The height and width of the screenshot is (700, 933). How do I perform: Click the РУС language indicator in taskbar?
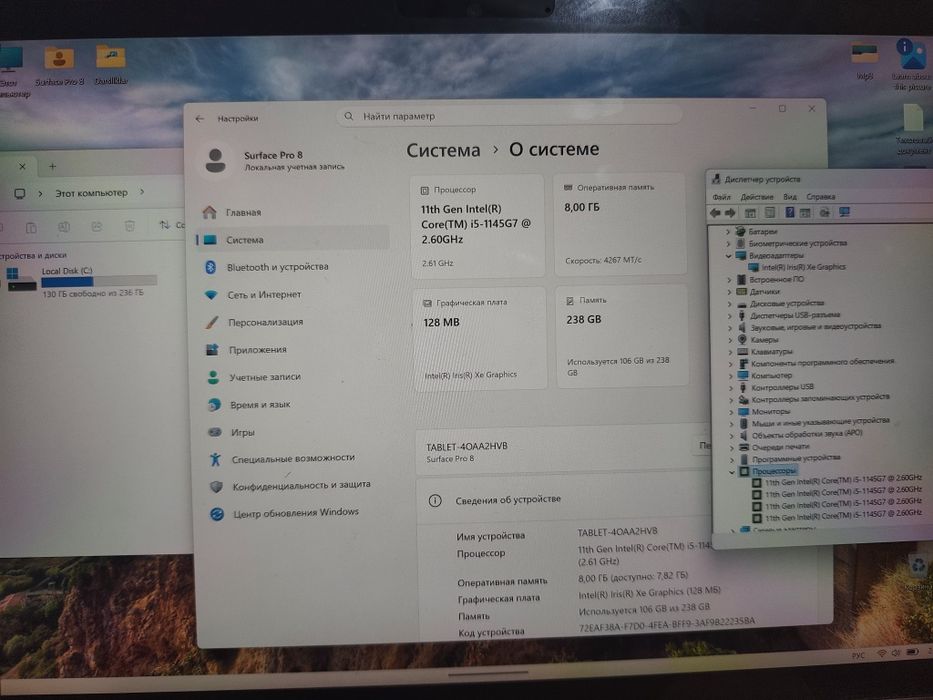tap(858, 655)
